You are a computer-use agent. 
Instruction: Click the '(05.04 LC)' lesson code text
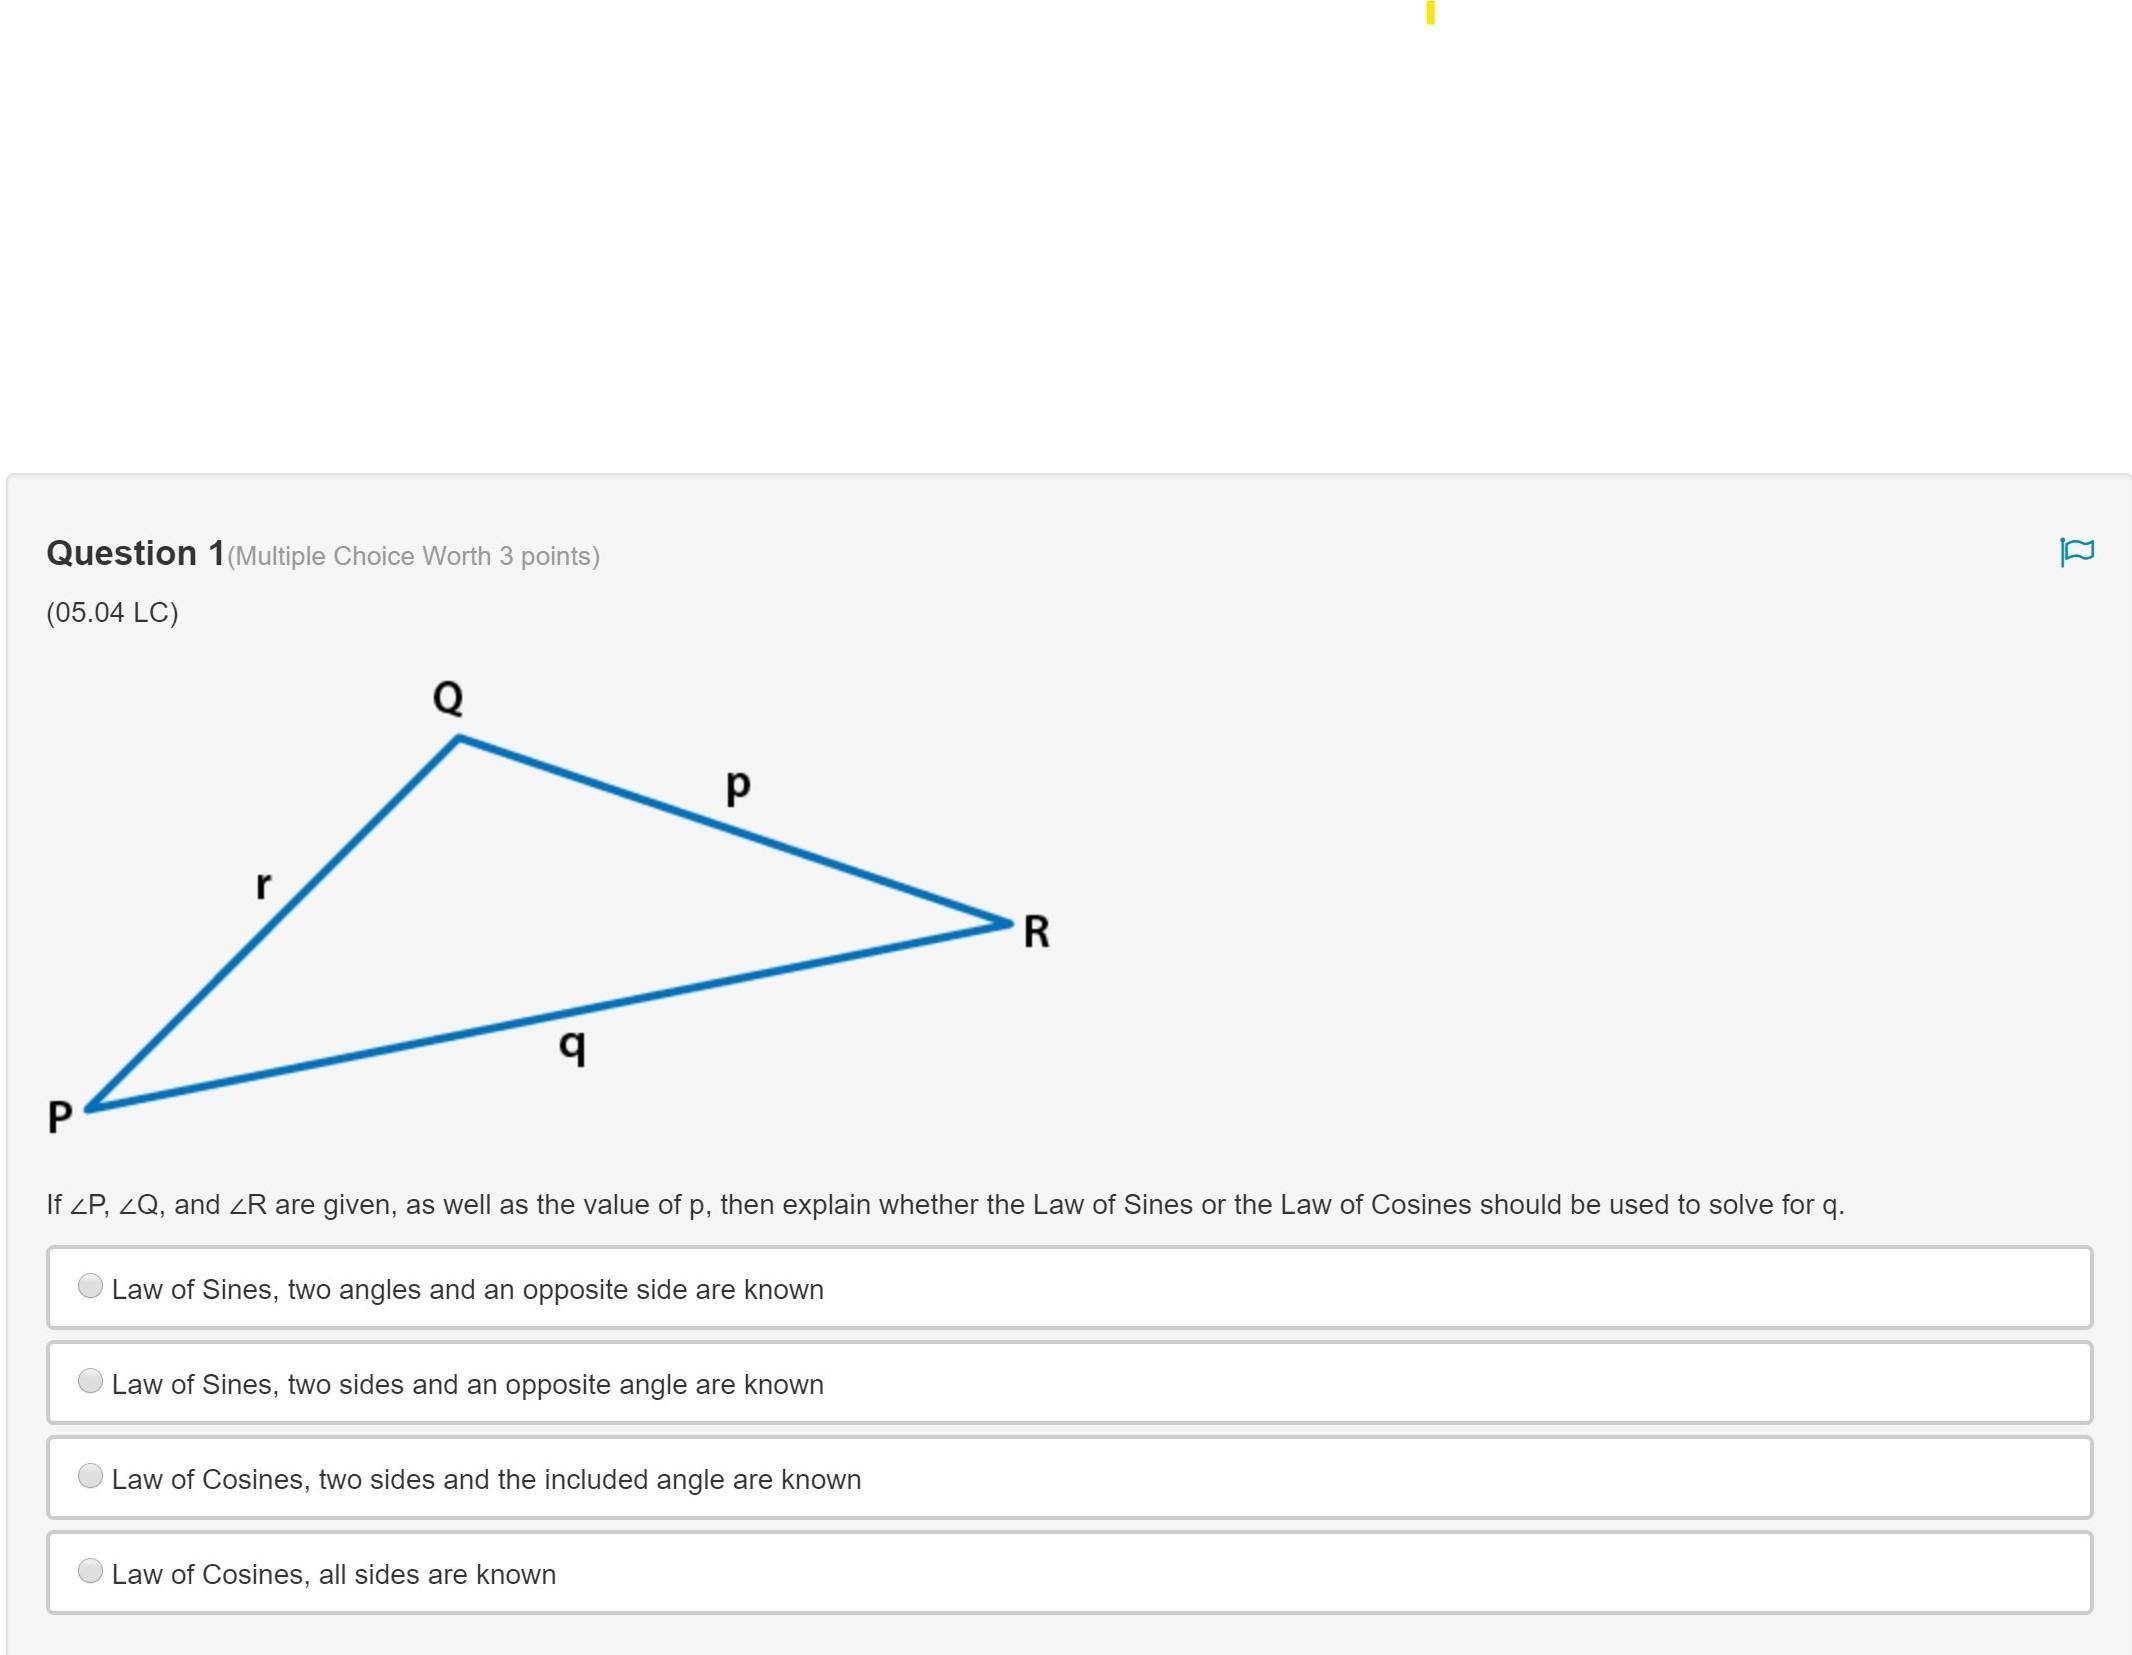pos(112,612)
